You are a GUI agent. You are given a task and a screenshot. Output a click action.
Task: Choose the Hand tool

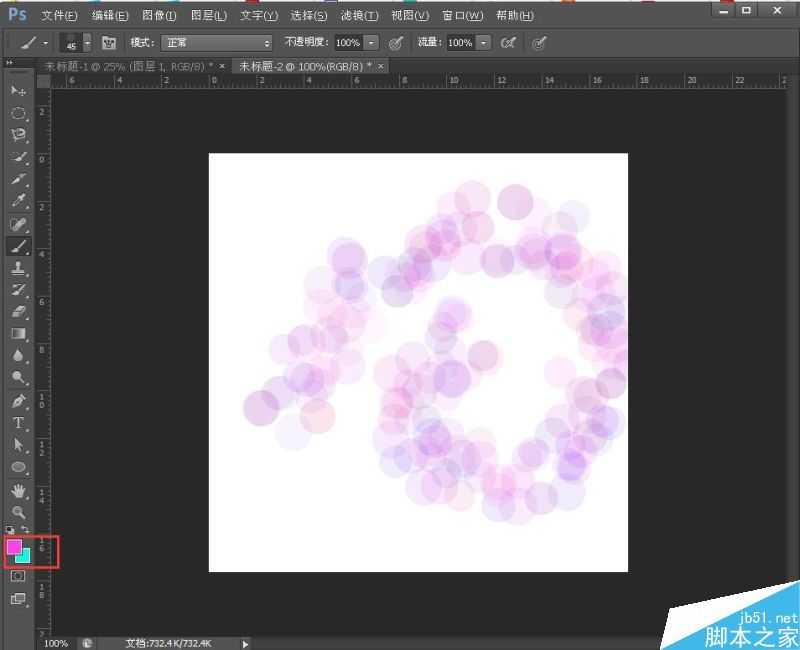(18, 490)
